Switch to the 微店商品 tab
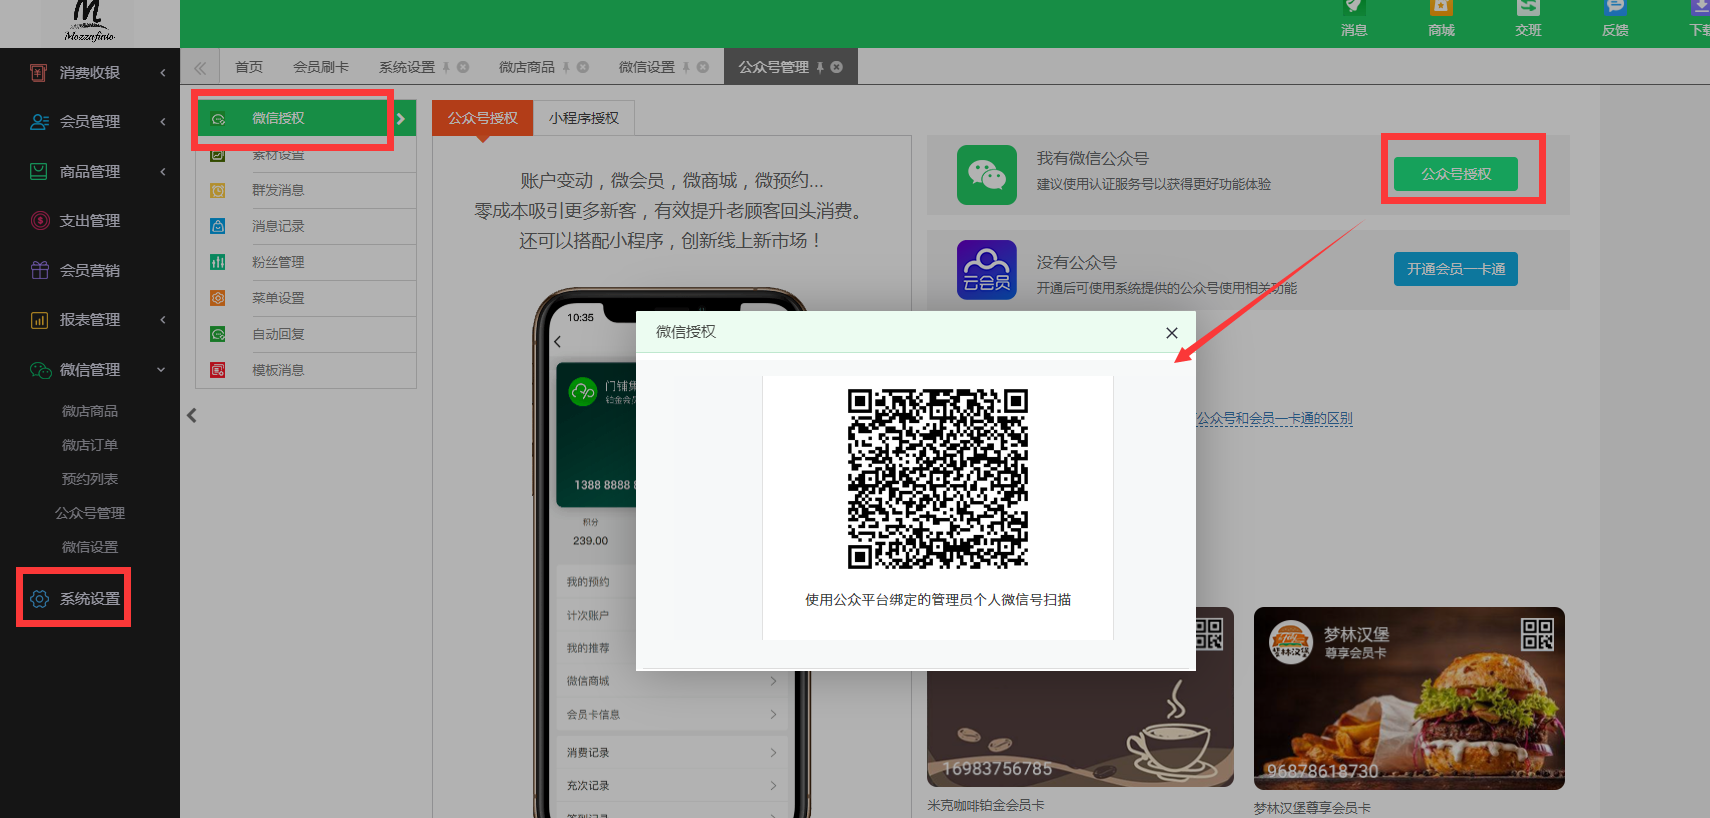This screenshot has width=1710, height=818. tap(527, 67)
